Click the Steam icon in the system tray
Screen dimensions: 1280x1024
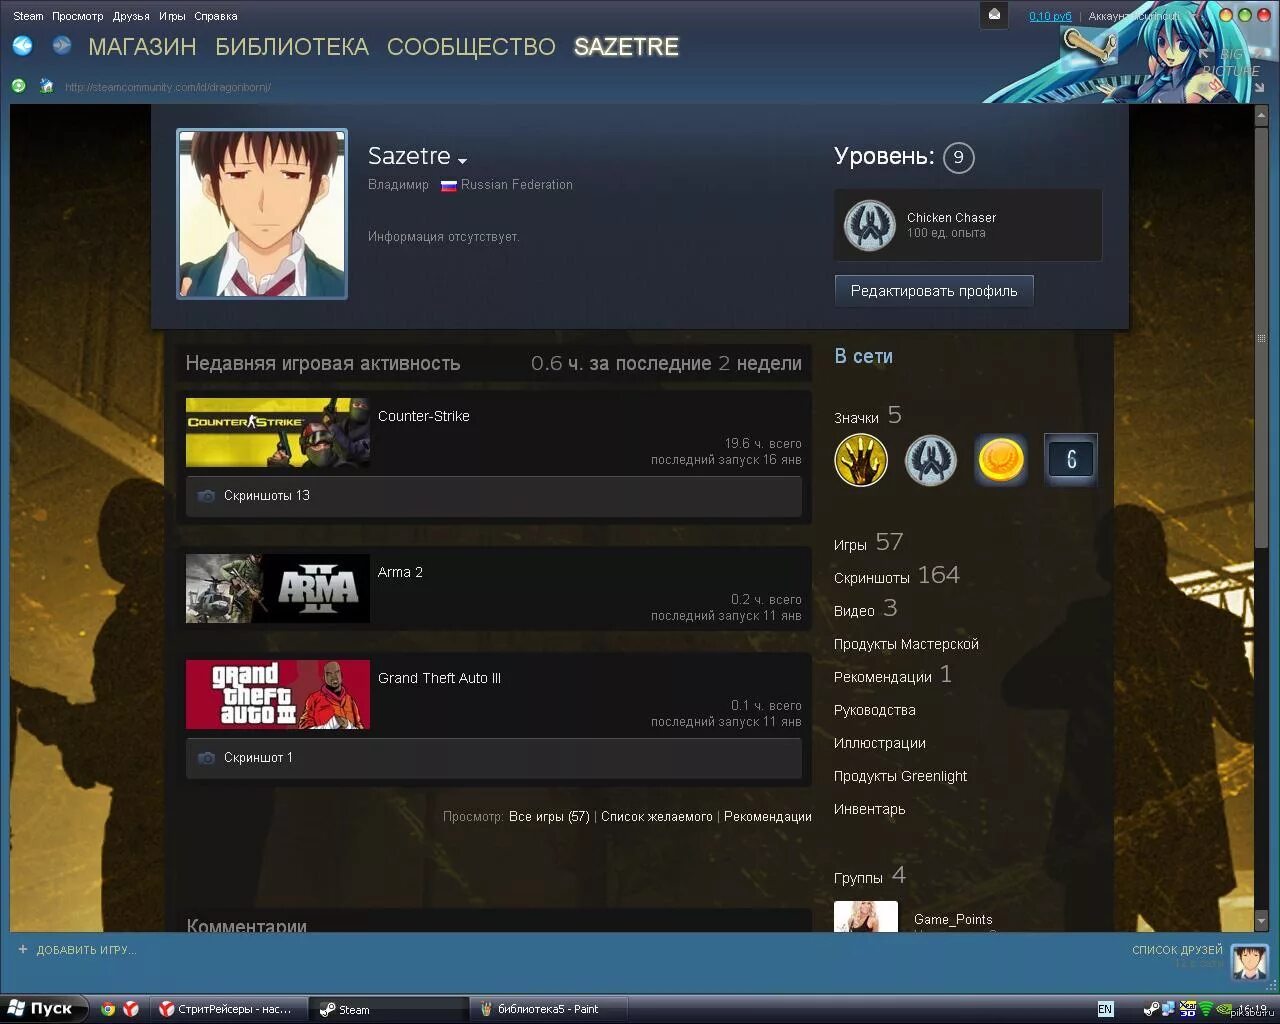1152,1009
